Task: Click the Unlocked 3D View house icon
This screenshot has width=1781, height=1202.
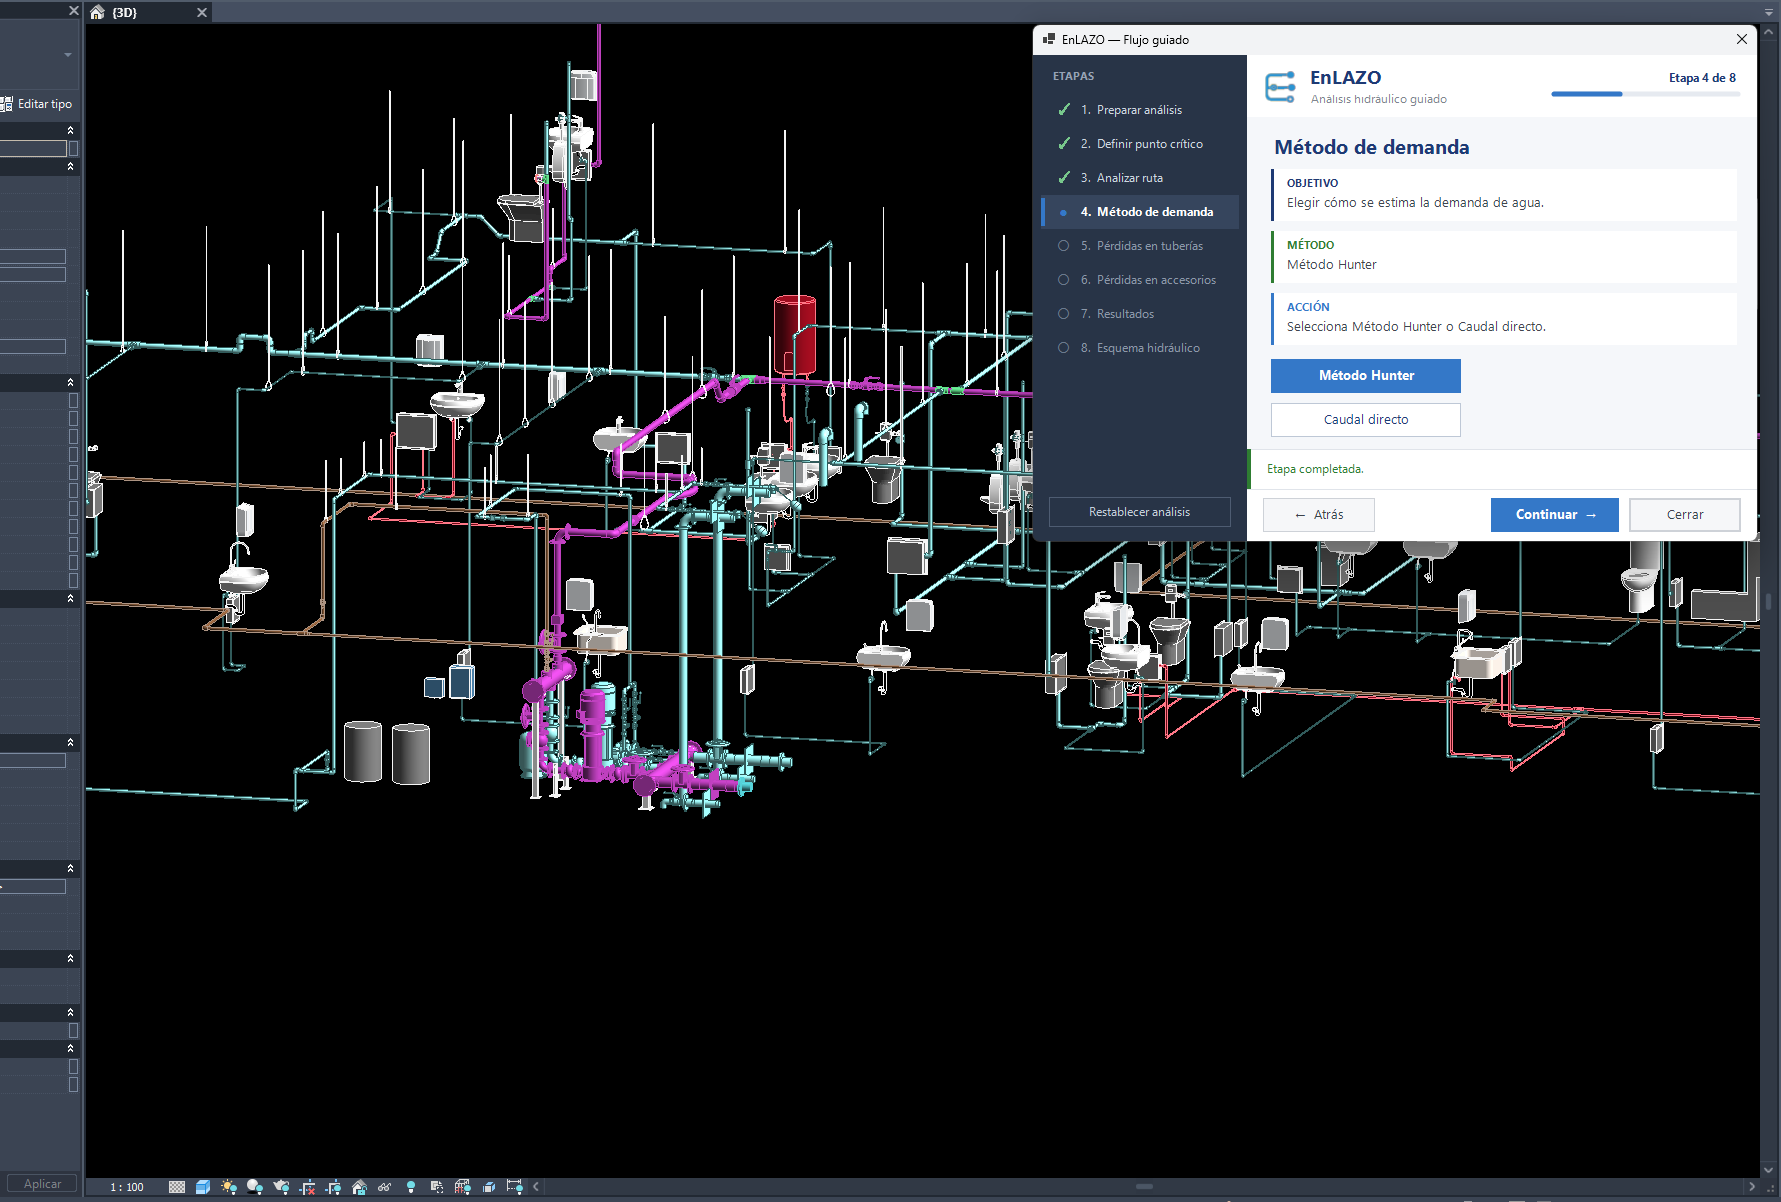Action: pyautogui.click(x=359, y=1187)
